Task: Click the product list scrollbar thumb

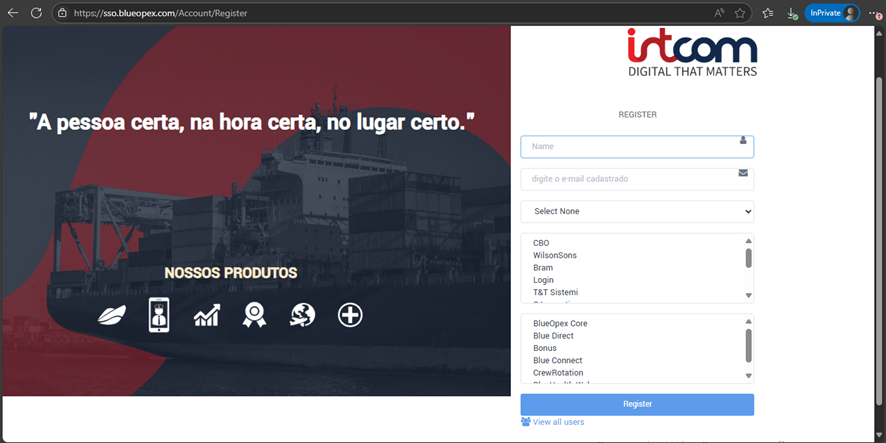Action: tap(749, 346)
